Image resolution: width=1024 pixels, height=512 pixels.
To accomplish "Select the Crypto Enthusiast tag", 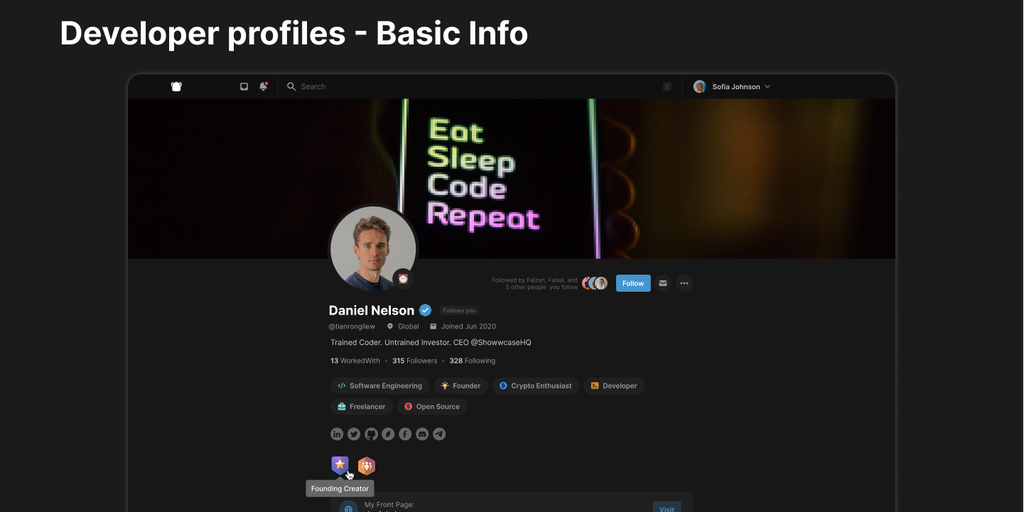I will coord(536,386).
